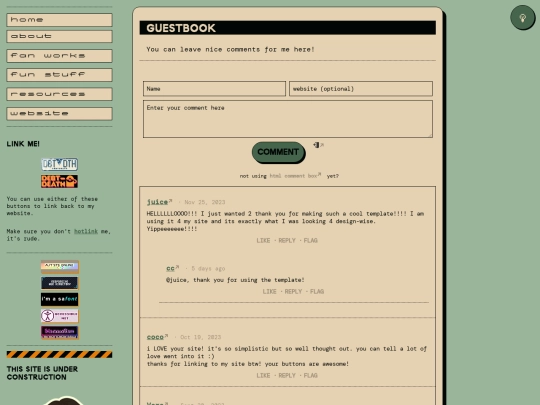Click the dark navy badge below rainbow badge

tap(60, 283)
